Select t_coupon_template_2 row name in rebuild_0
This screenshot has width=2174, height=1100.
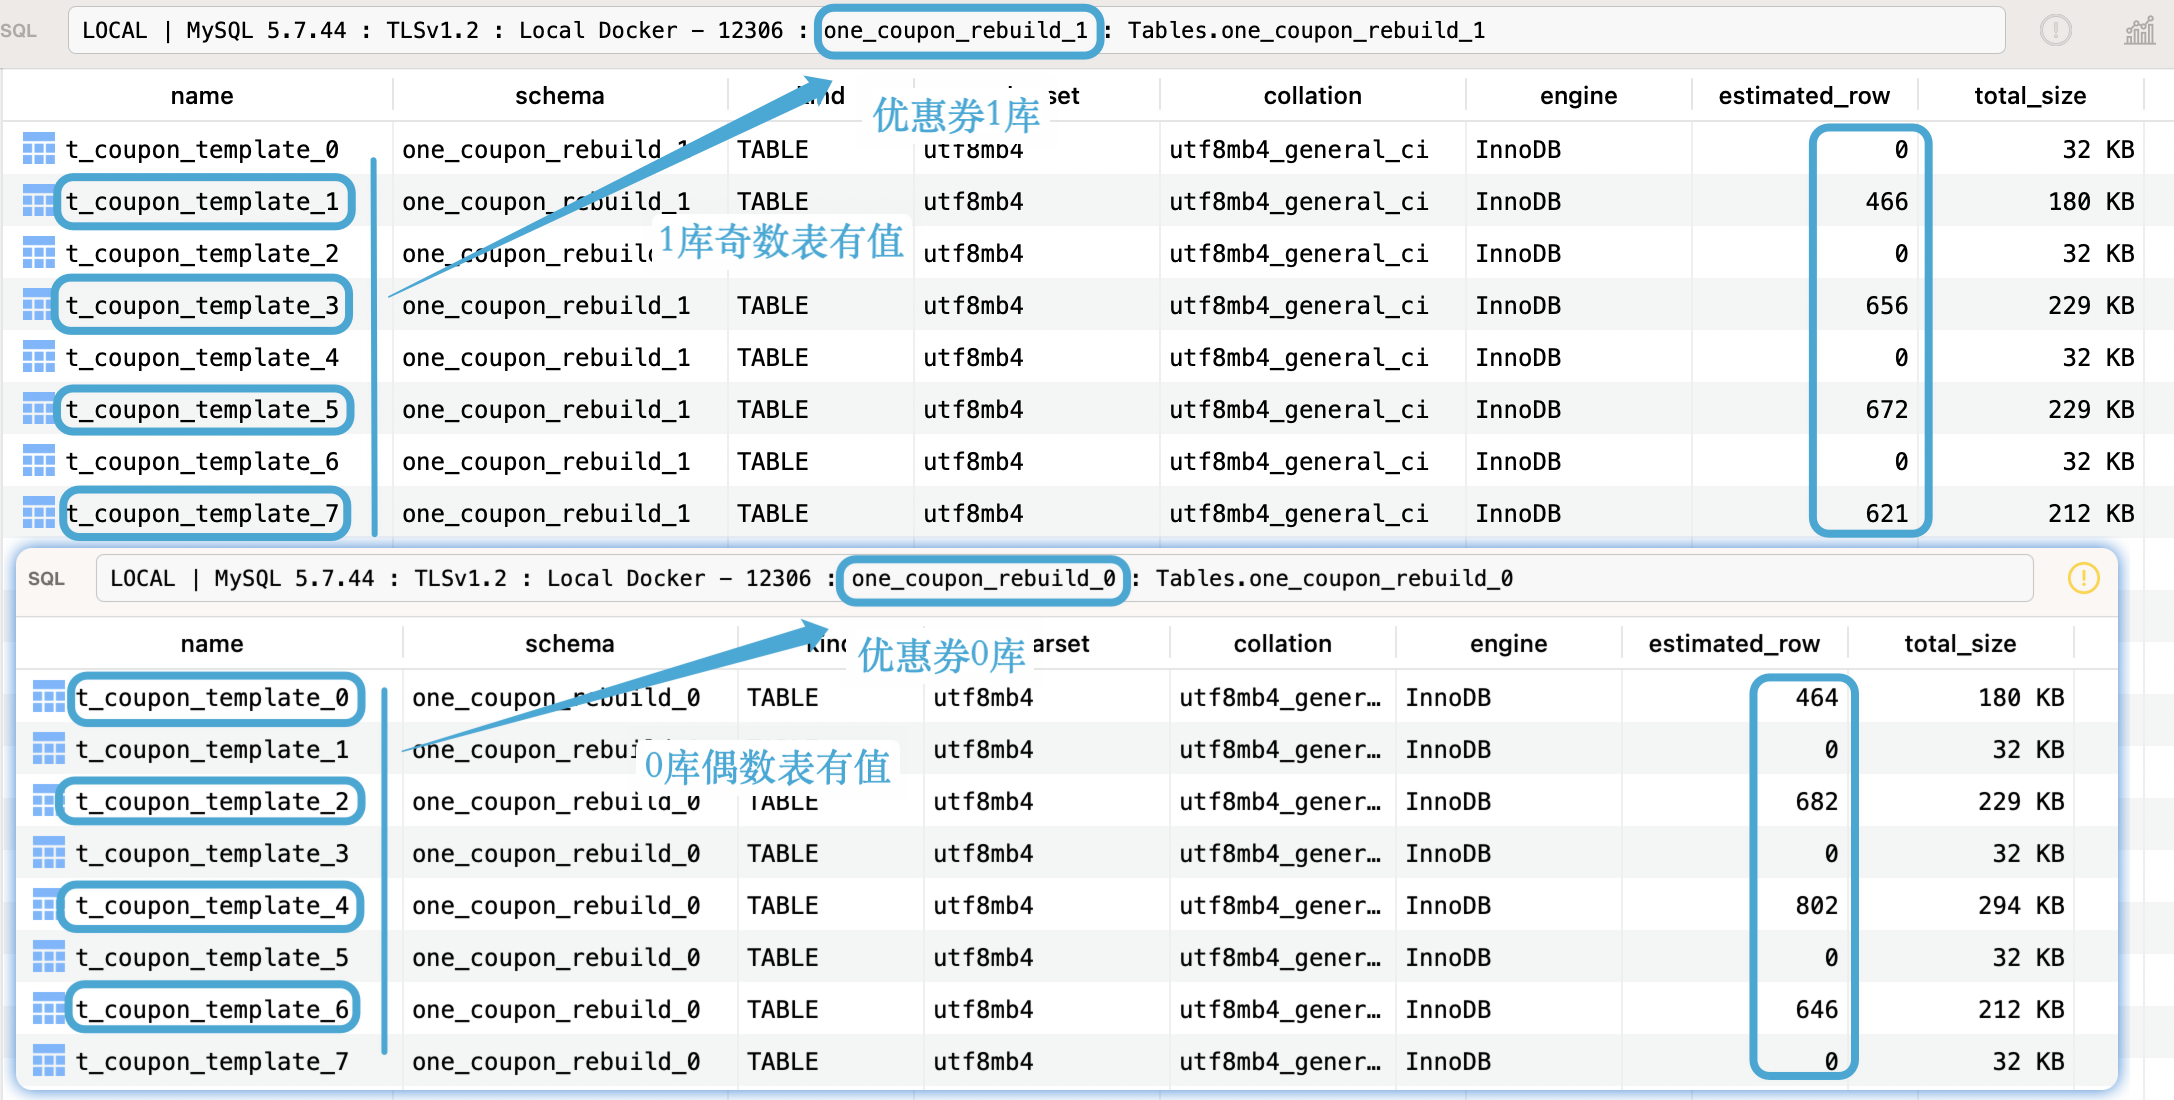click(213, 802)
